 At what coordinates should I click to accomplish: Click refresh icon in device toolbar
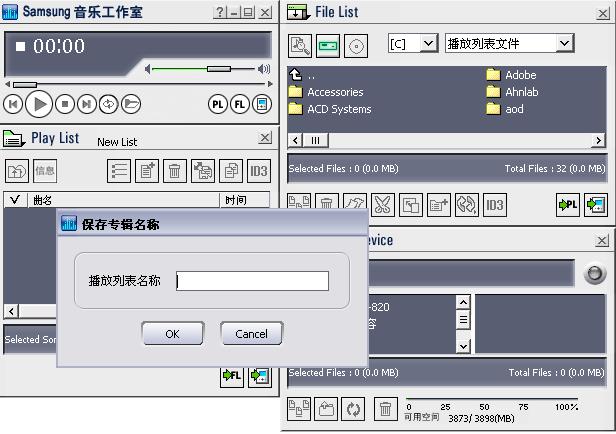click(353, 409)
